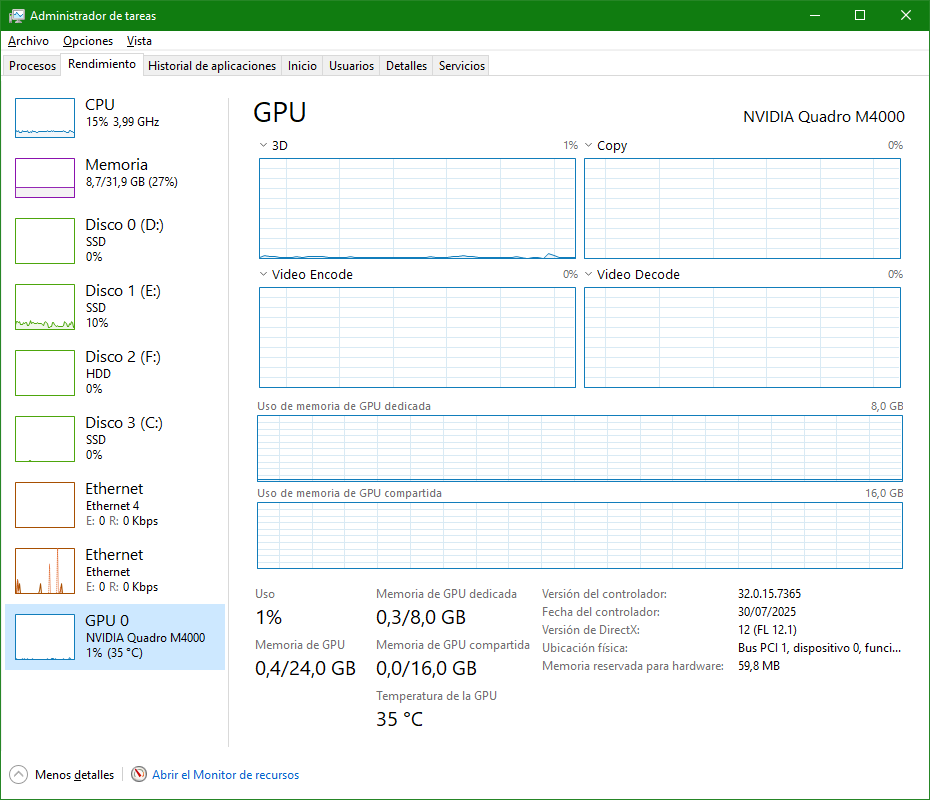Click the 0,0/16,0 GB shared memory value

click(x=426, y=668)
